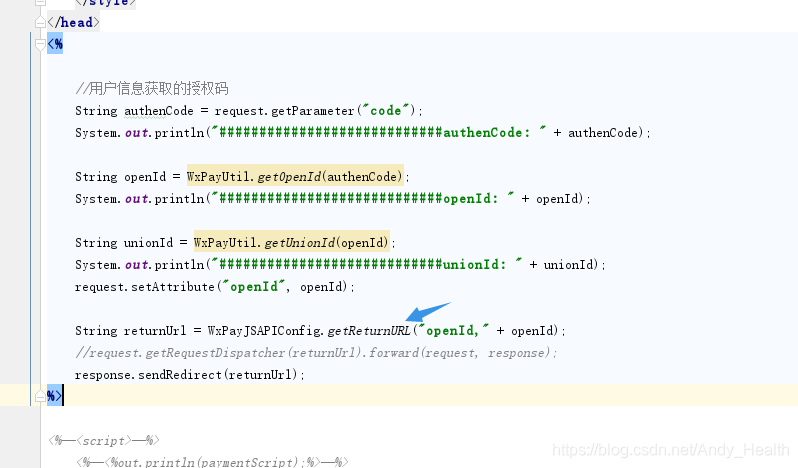
Task: Click the openId: string in println
Action: point(363,199)
